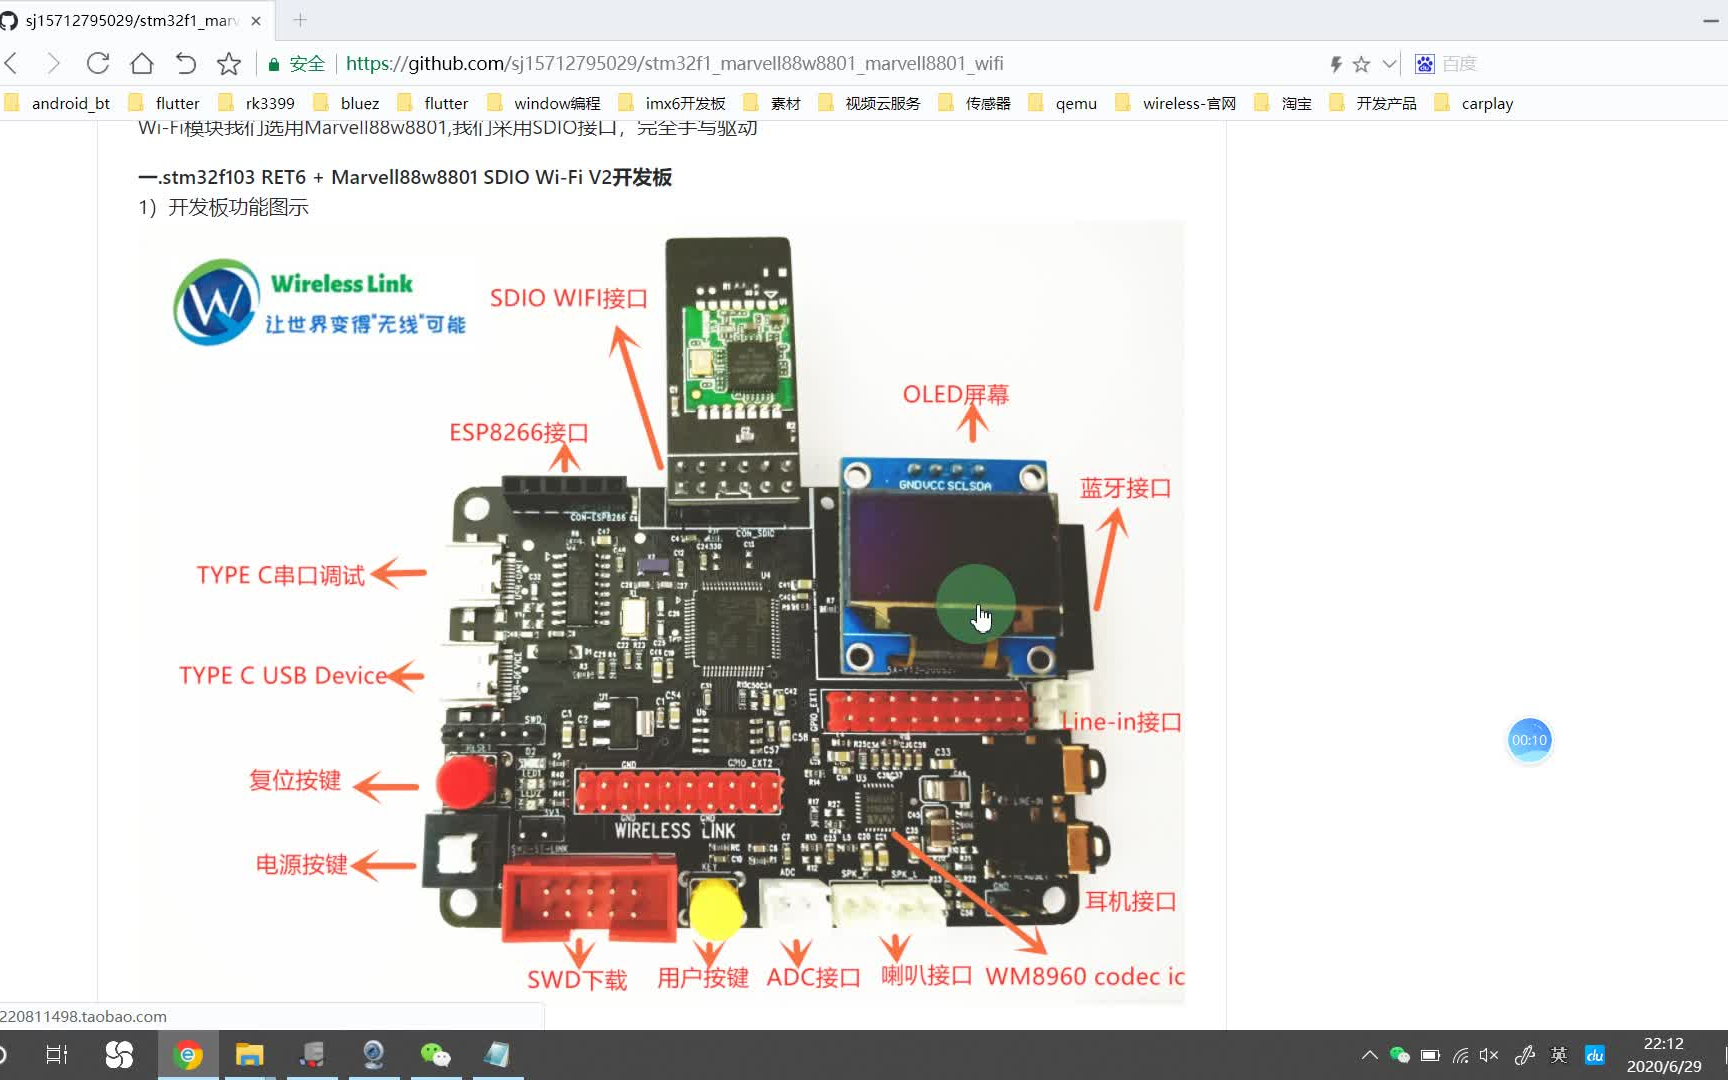Click the GitHub URL in the address bar

coord(674,64)
